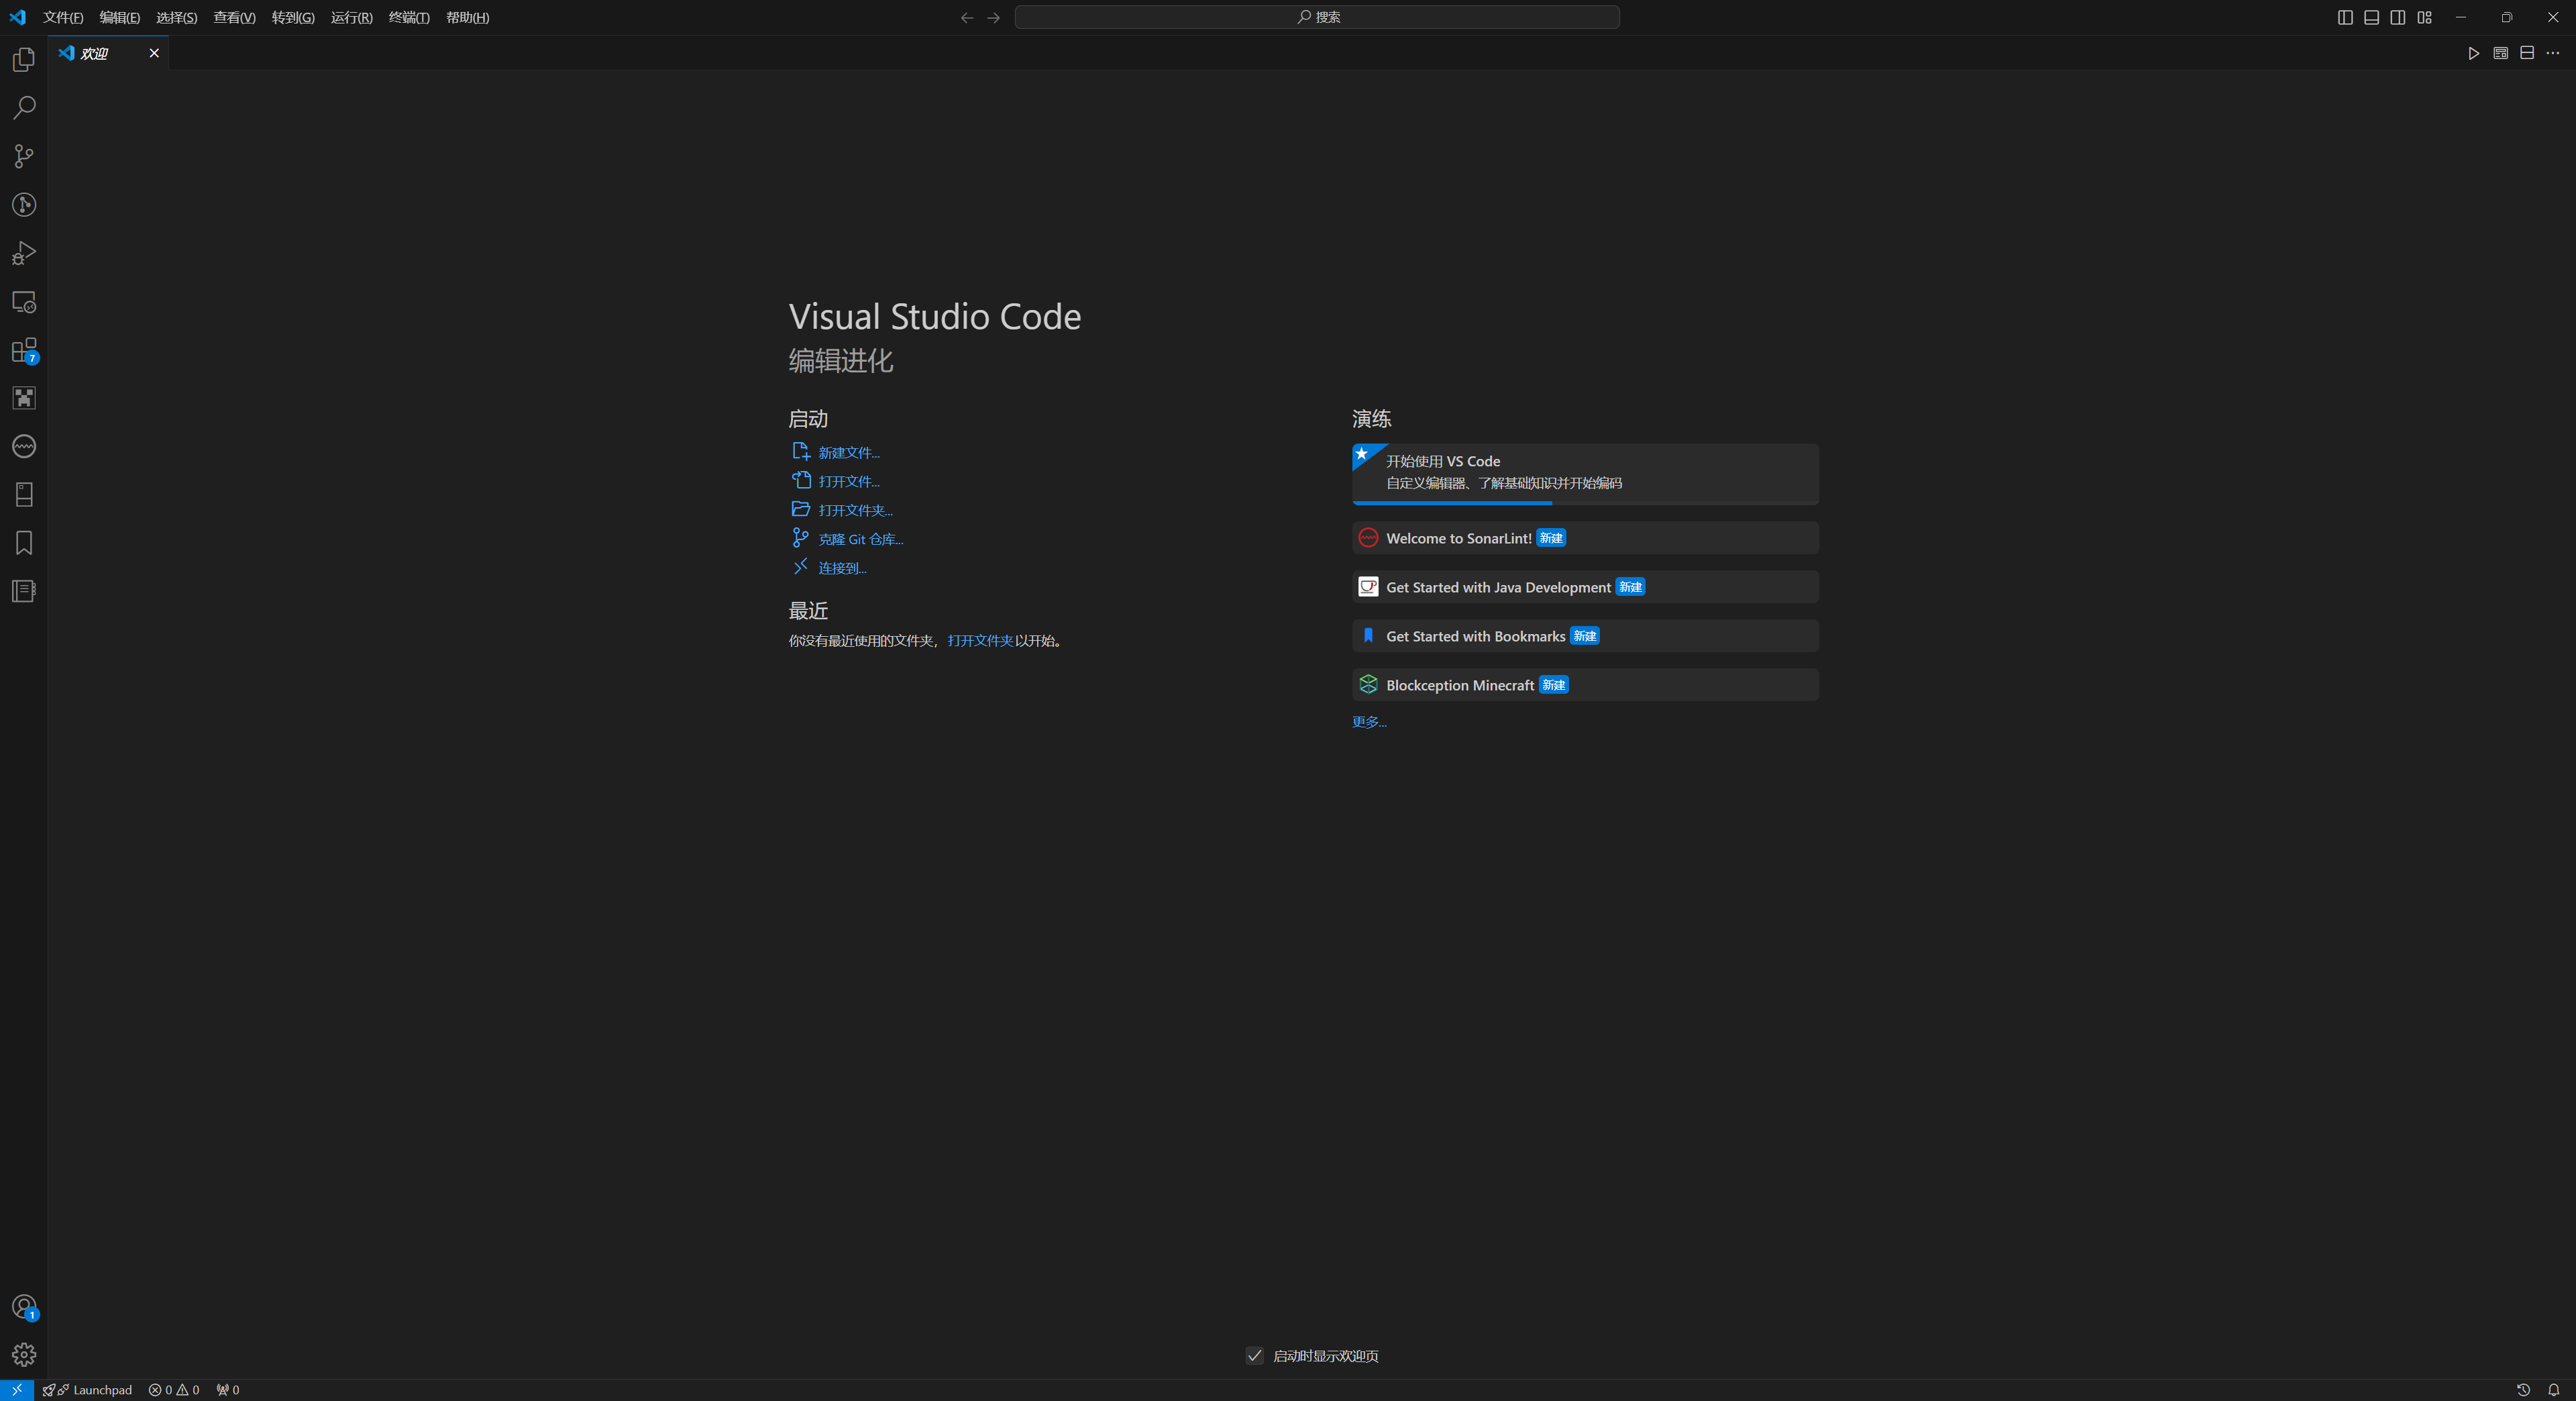Image resolution: width=2576 pixels, height=1401 pixels.
Task: Go back using navigation arrow
Action: pos(967,17)
